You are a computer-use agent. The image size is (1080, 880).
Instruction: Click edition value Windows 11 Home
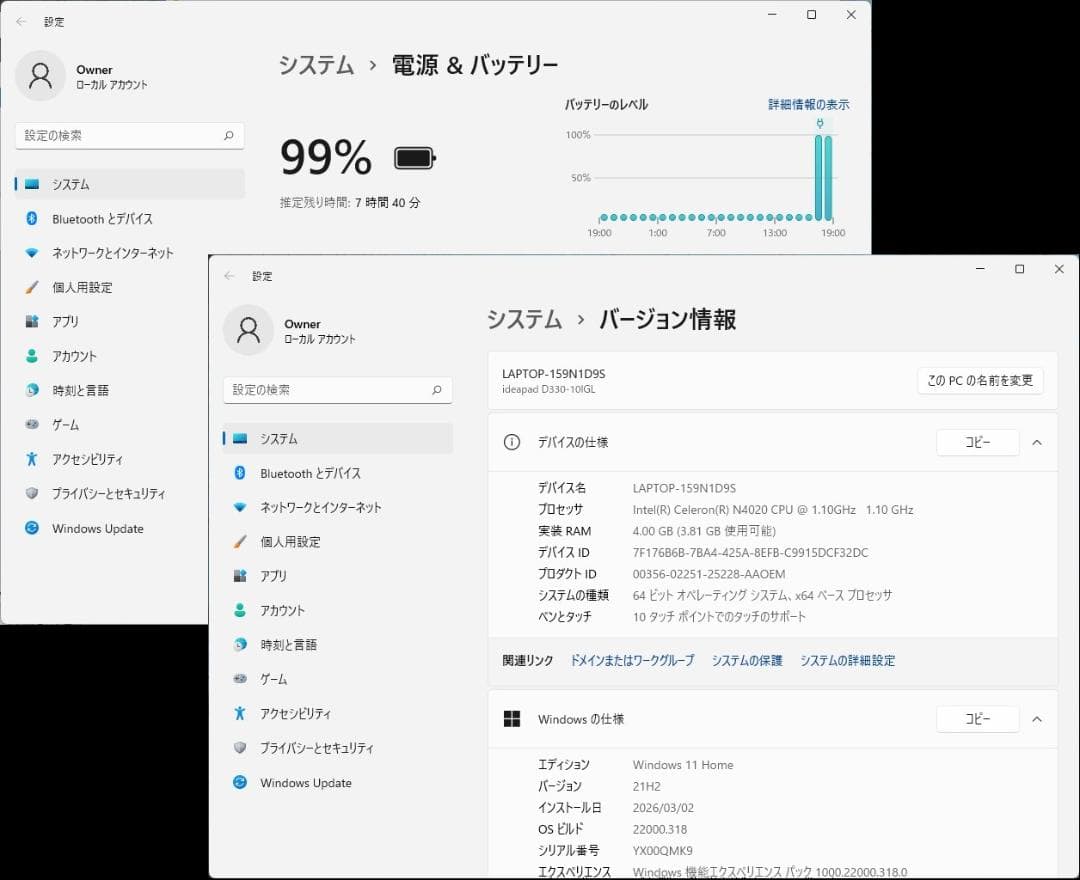pyautogui.click(x=683, y=764)
